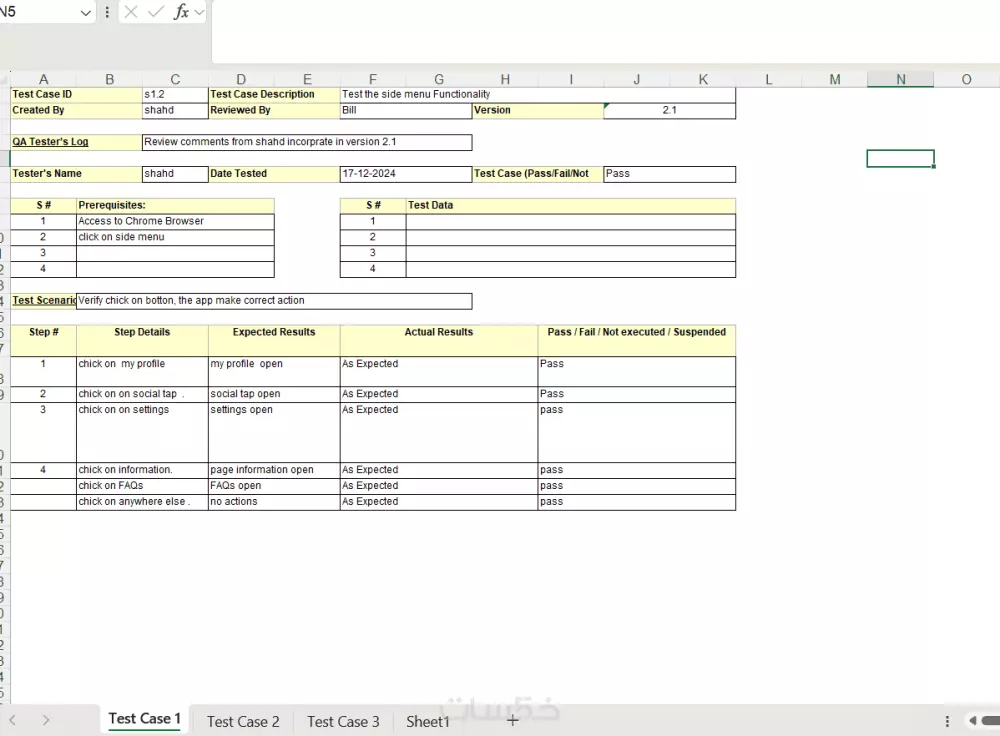Select the 'Test Data' header cell

point(571,205)
